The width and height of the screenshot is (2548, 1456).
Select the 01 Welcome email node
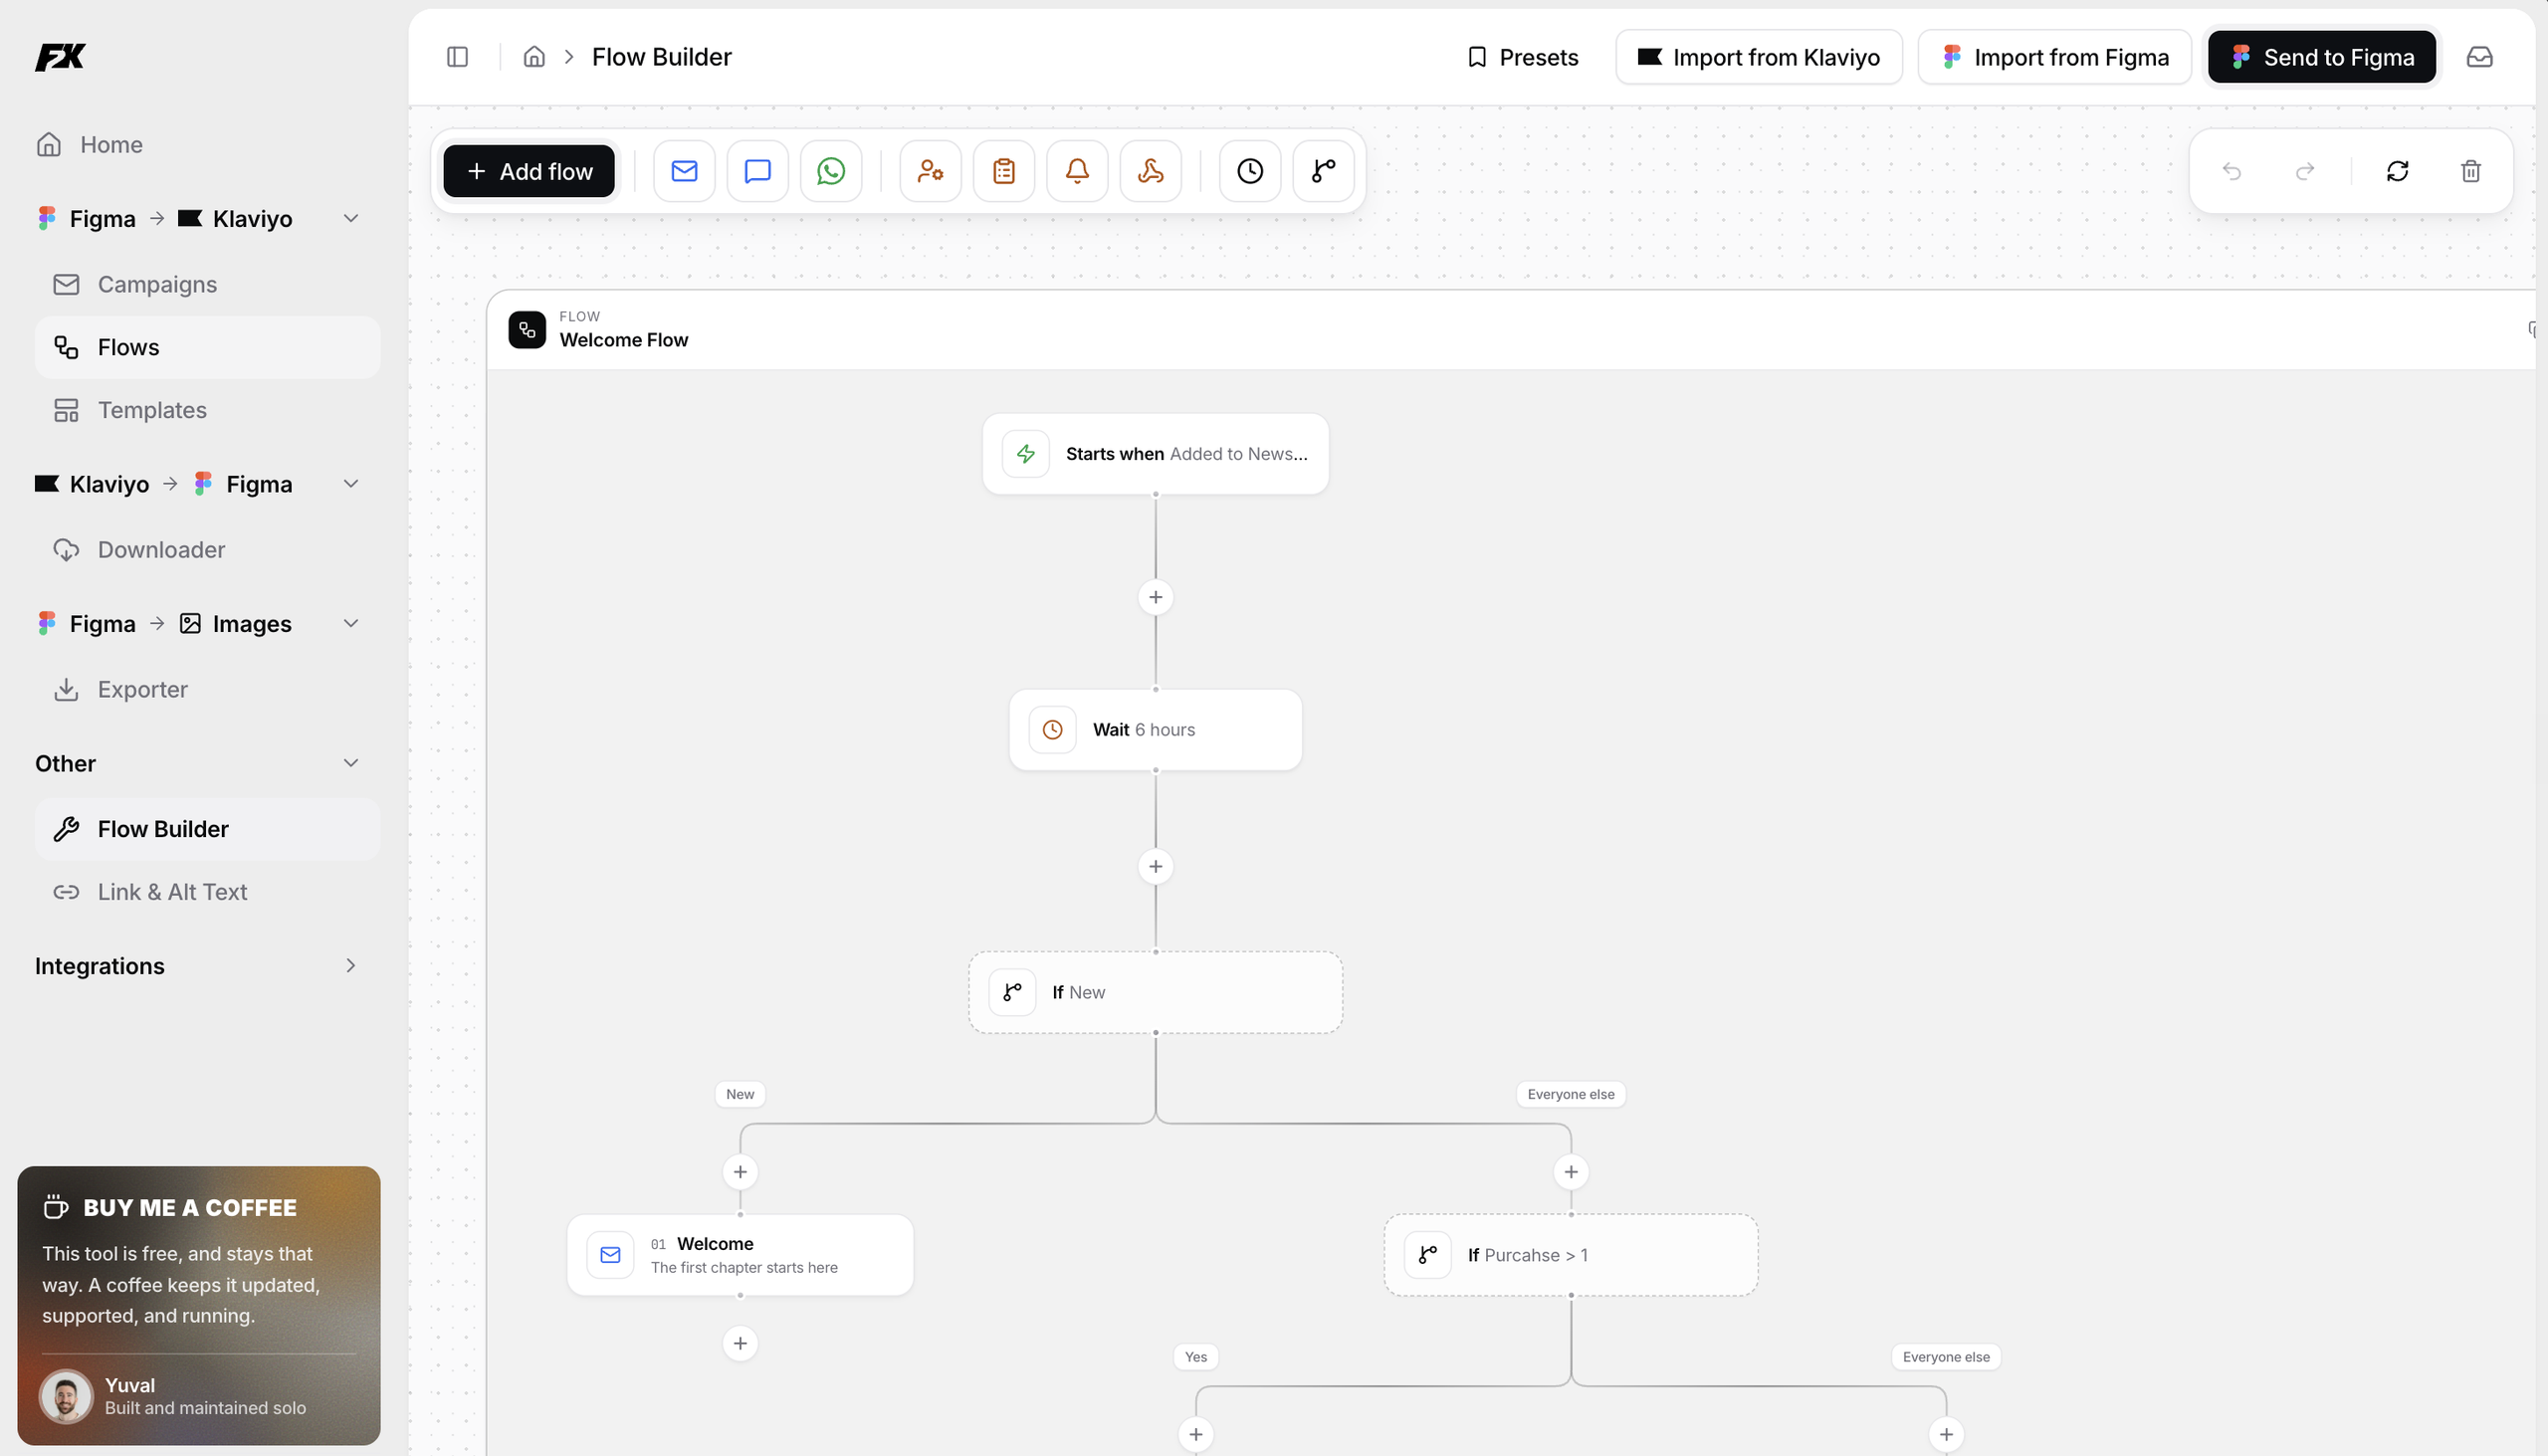pos(740,1255)
